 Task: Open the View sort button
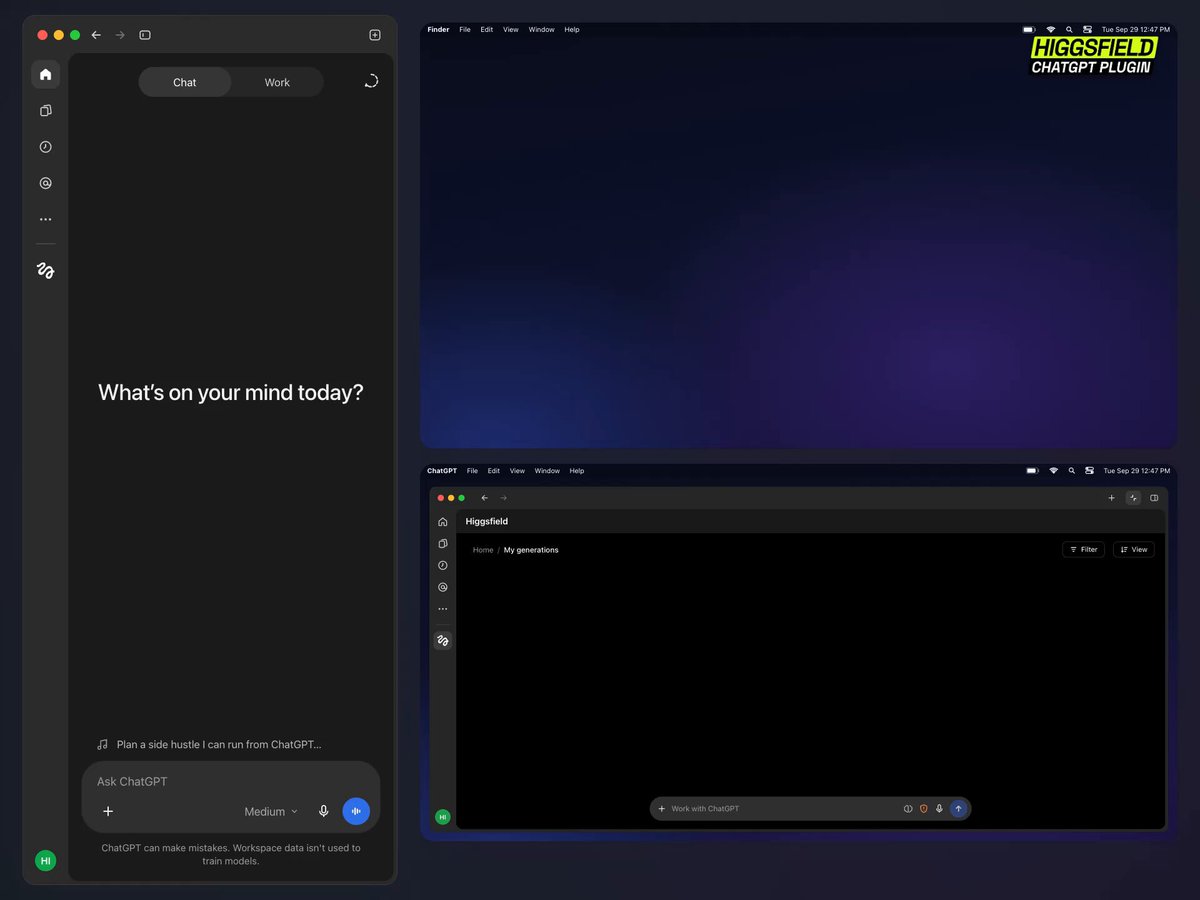(1134, 549)
